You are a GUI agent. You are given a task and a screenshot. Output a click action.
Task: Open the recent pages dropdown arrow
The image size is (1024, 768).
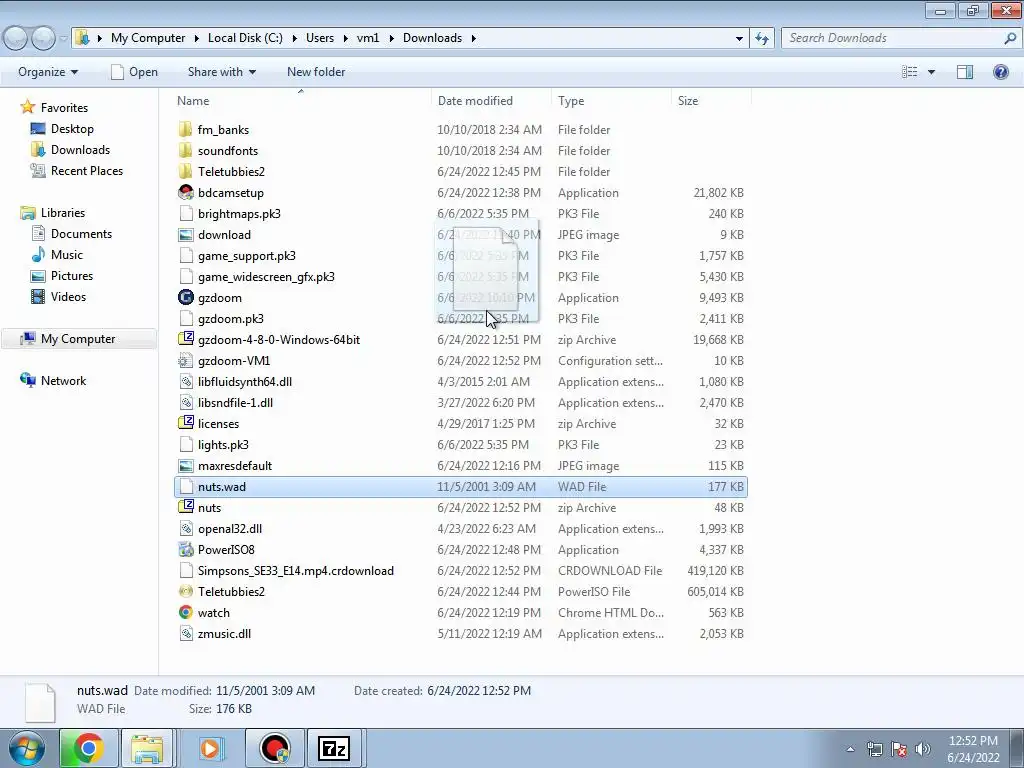[x=63, y=39]
